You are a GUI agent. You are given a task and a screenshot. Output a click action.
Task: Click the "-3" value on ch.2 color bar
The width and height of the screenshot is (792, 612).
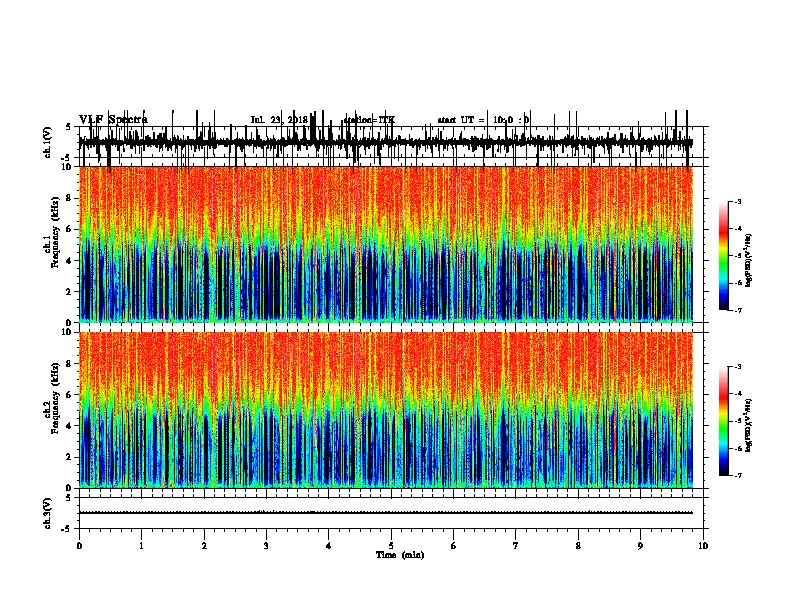pos(737,367)
